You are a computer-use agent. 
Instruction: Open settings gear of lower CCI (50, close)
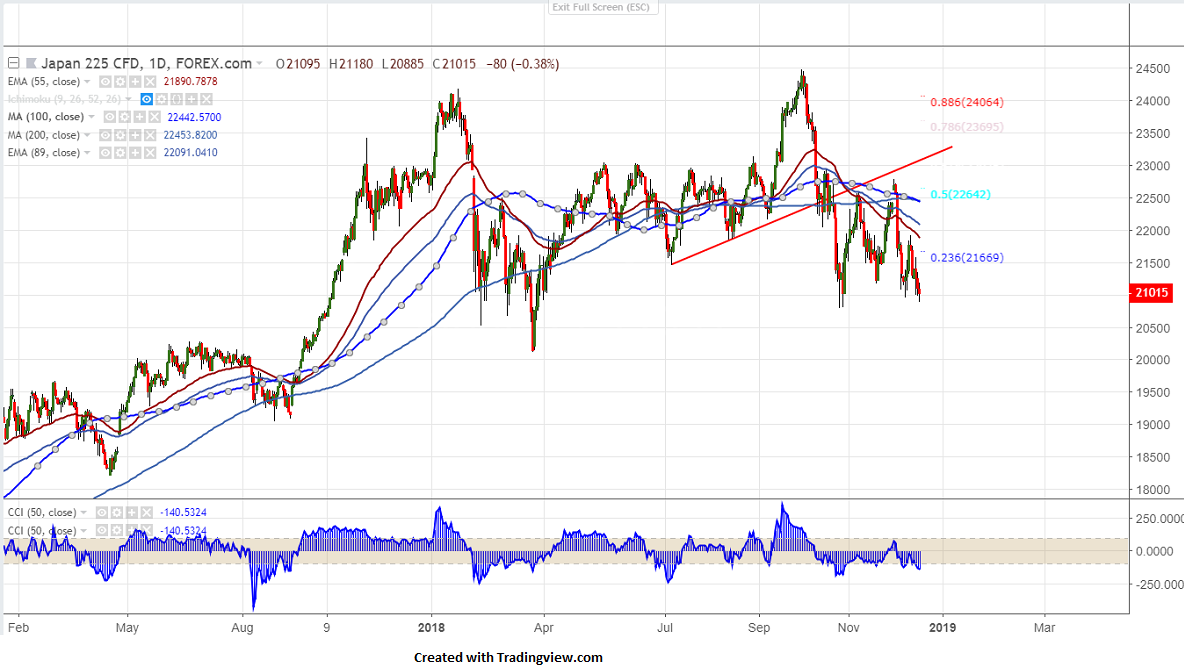tap(117, 531)
